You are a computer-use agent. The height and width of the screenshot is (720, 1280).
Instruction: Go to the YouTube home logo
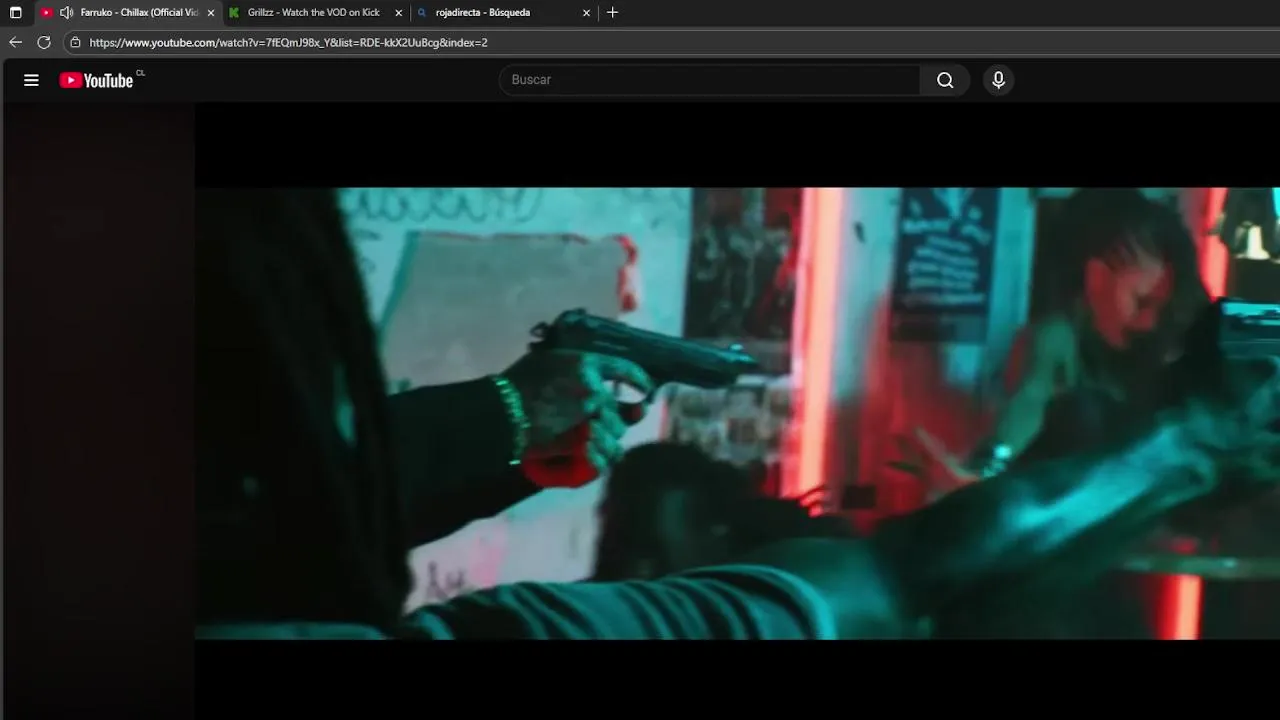[96, 80]
